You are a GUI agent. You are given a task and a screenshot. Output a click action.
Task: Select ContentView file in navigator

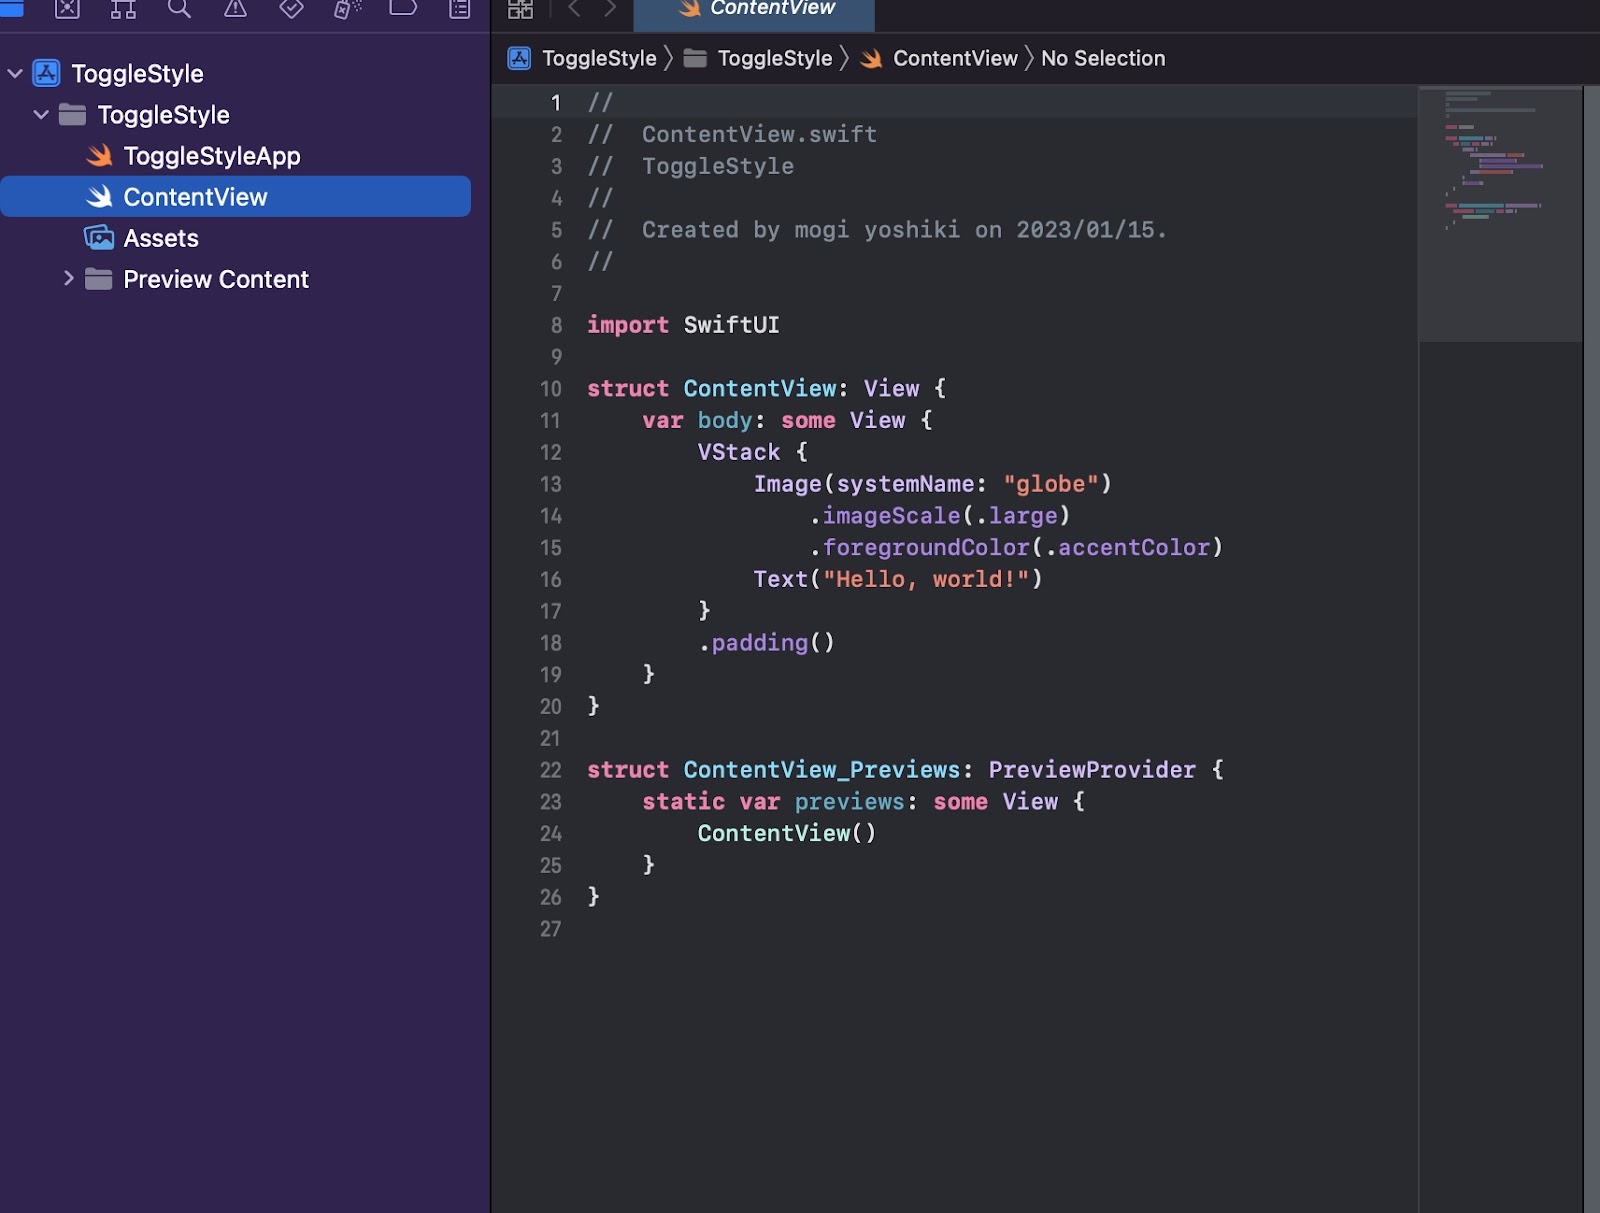click(x=235, y=197)
